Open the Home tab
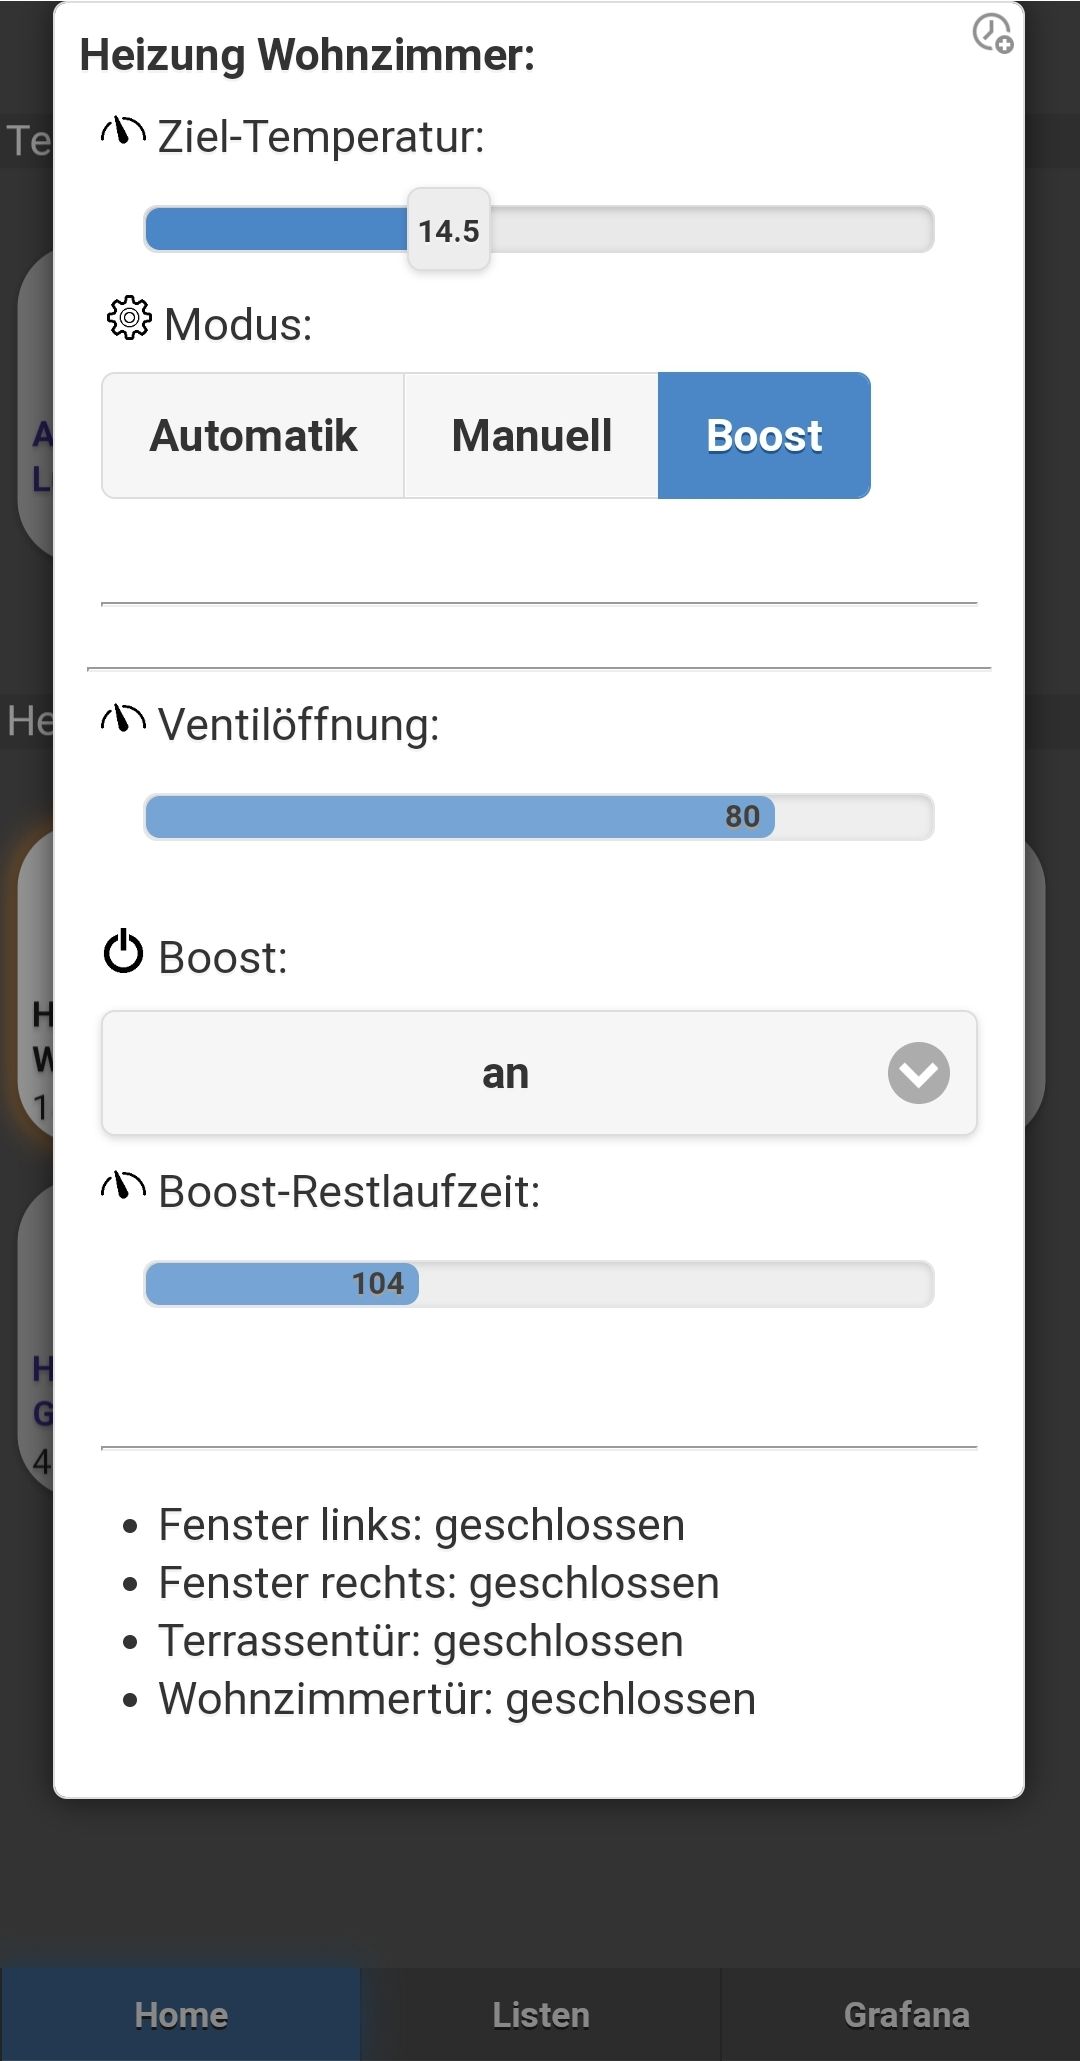 [x=181, y=2014]
